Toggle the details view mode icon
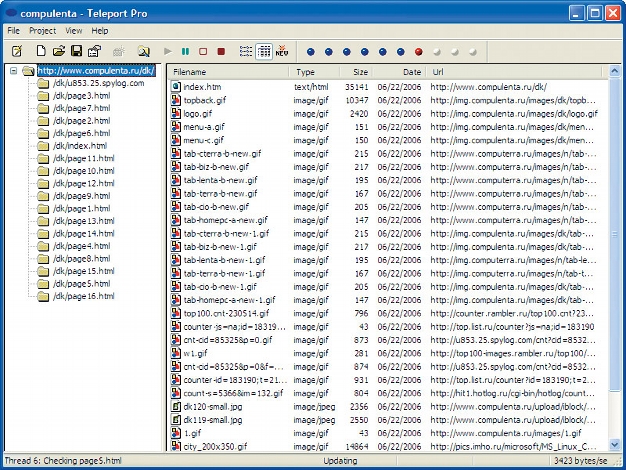Image resolution: width=626 pixels, height=470 pixels. pyautogui.click(x=264, y=50)
